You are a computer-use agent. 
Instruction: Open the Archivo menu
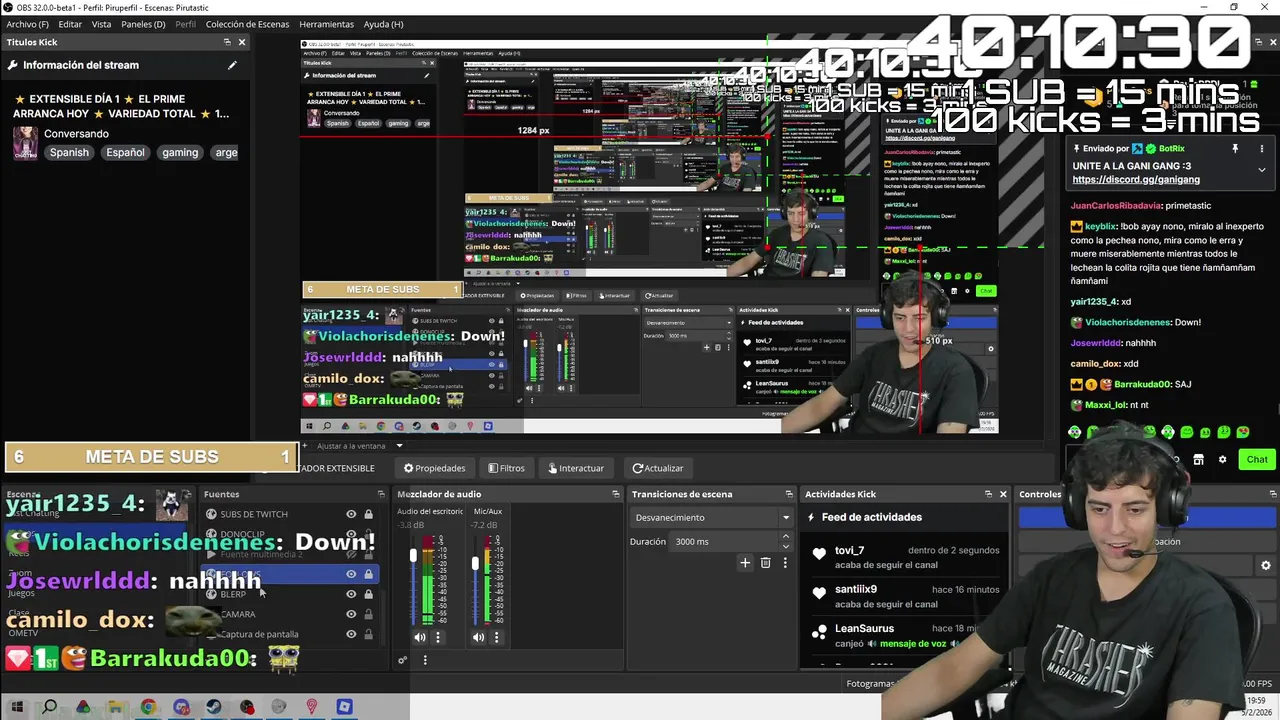click(x=27, y=24)
